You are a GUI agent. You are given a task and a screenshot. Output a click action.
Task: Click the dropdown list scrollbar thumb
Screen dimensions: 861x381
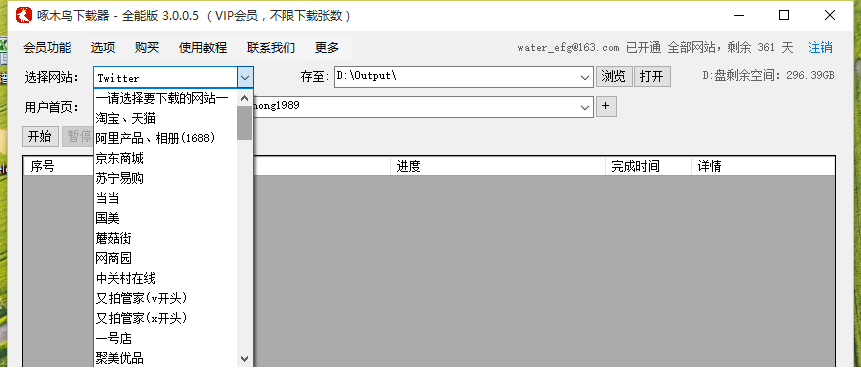(x=245, y=123)
